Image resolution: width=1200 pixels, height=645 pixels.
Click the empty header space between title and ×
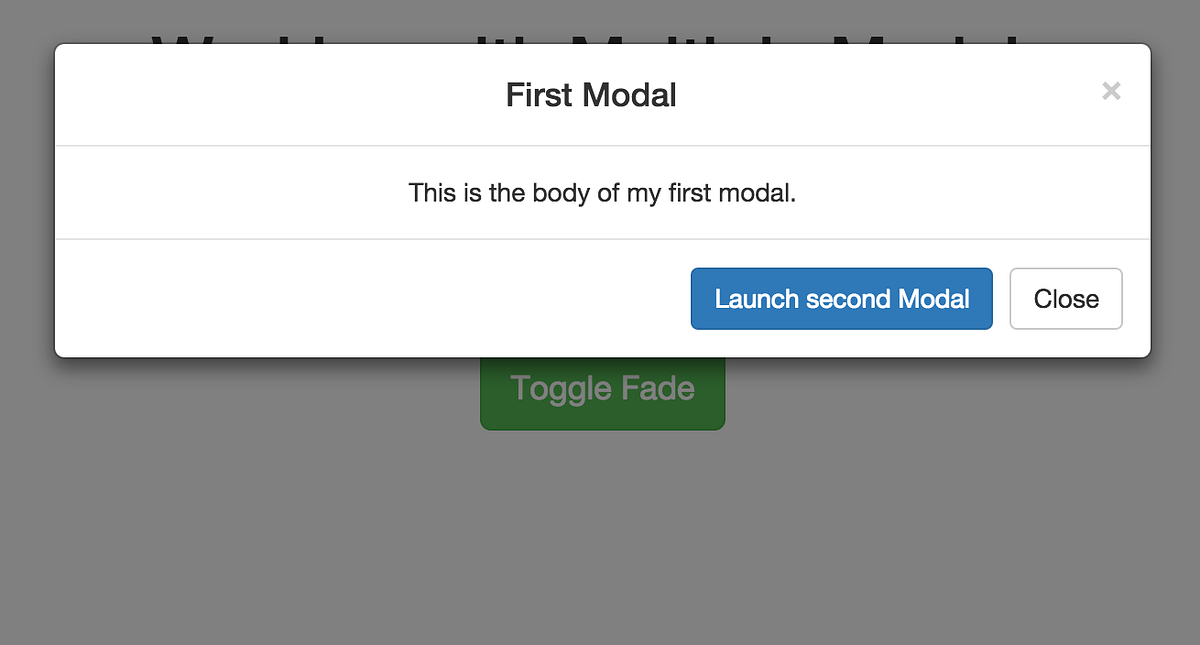click(x=888, y=95)
